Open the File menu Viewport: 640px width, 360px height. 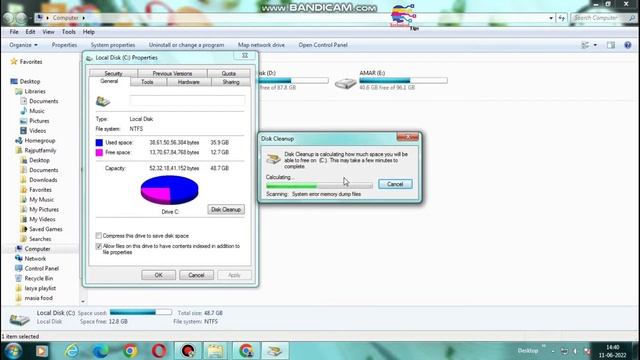[14, 32]
